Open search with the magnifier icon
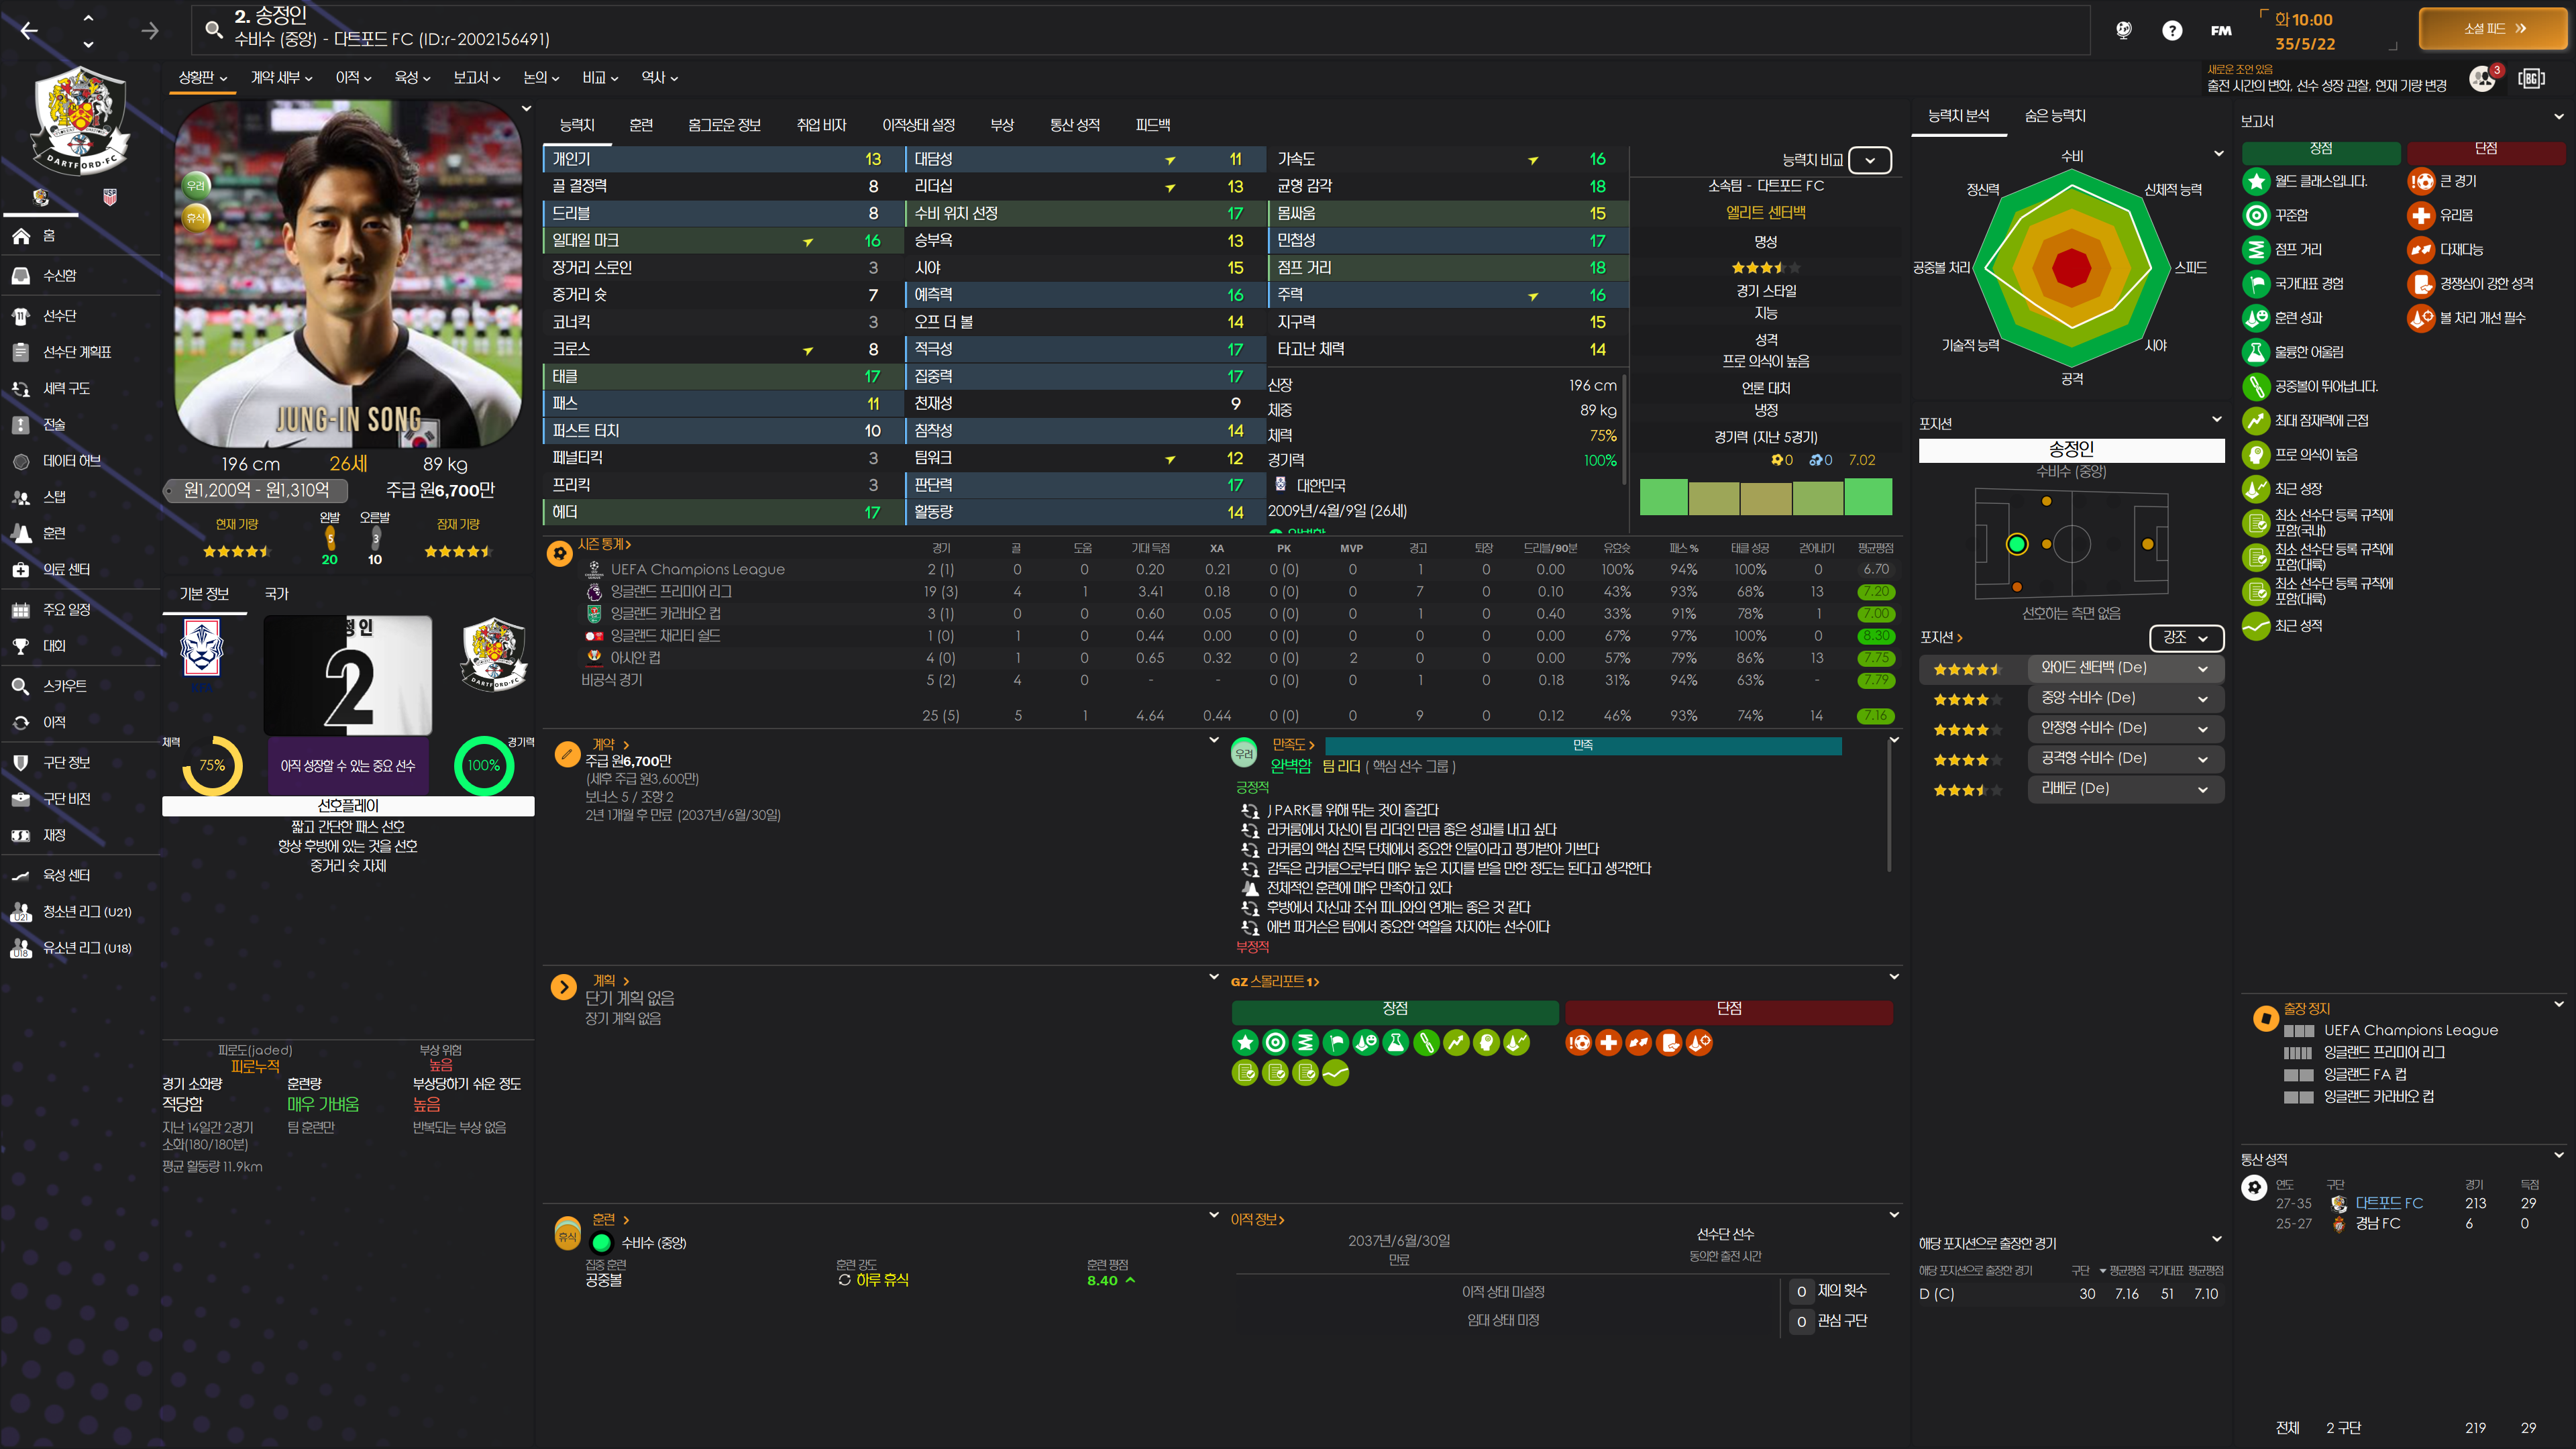Screen dimensions: 2576x1449 click(x=213, y=30)
